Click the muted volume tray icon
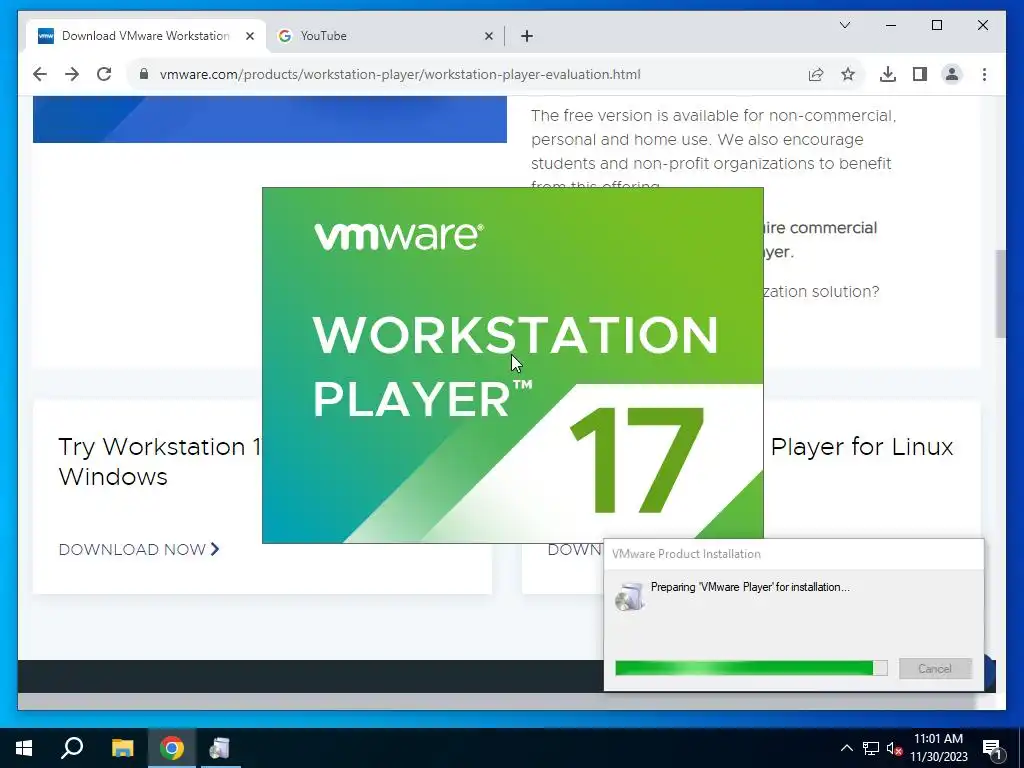The width and height of the screenshot is (1024, 768). click(894, 748)
